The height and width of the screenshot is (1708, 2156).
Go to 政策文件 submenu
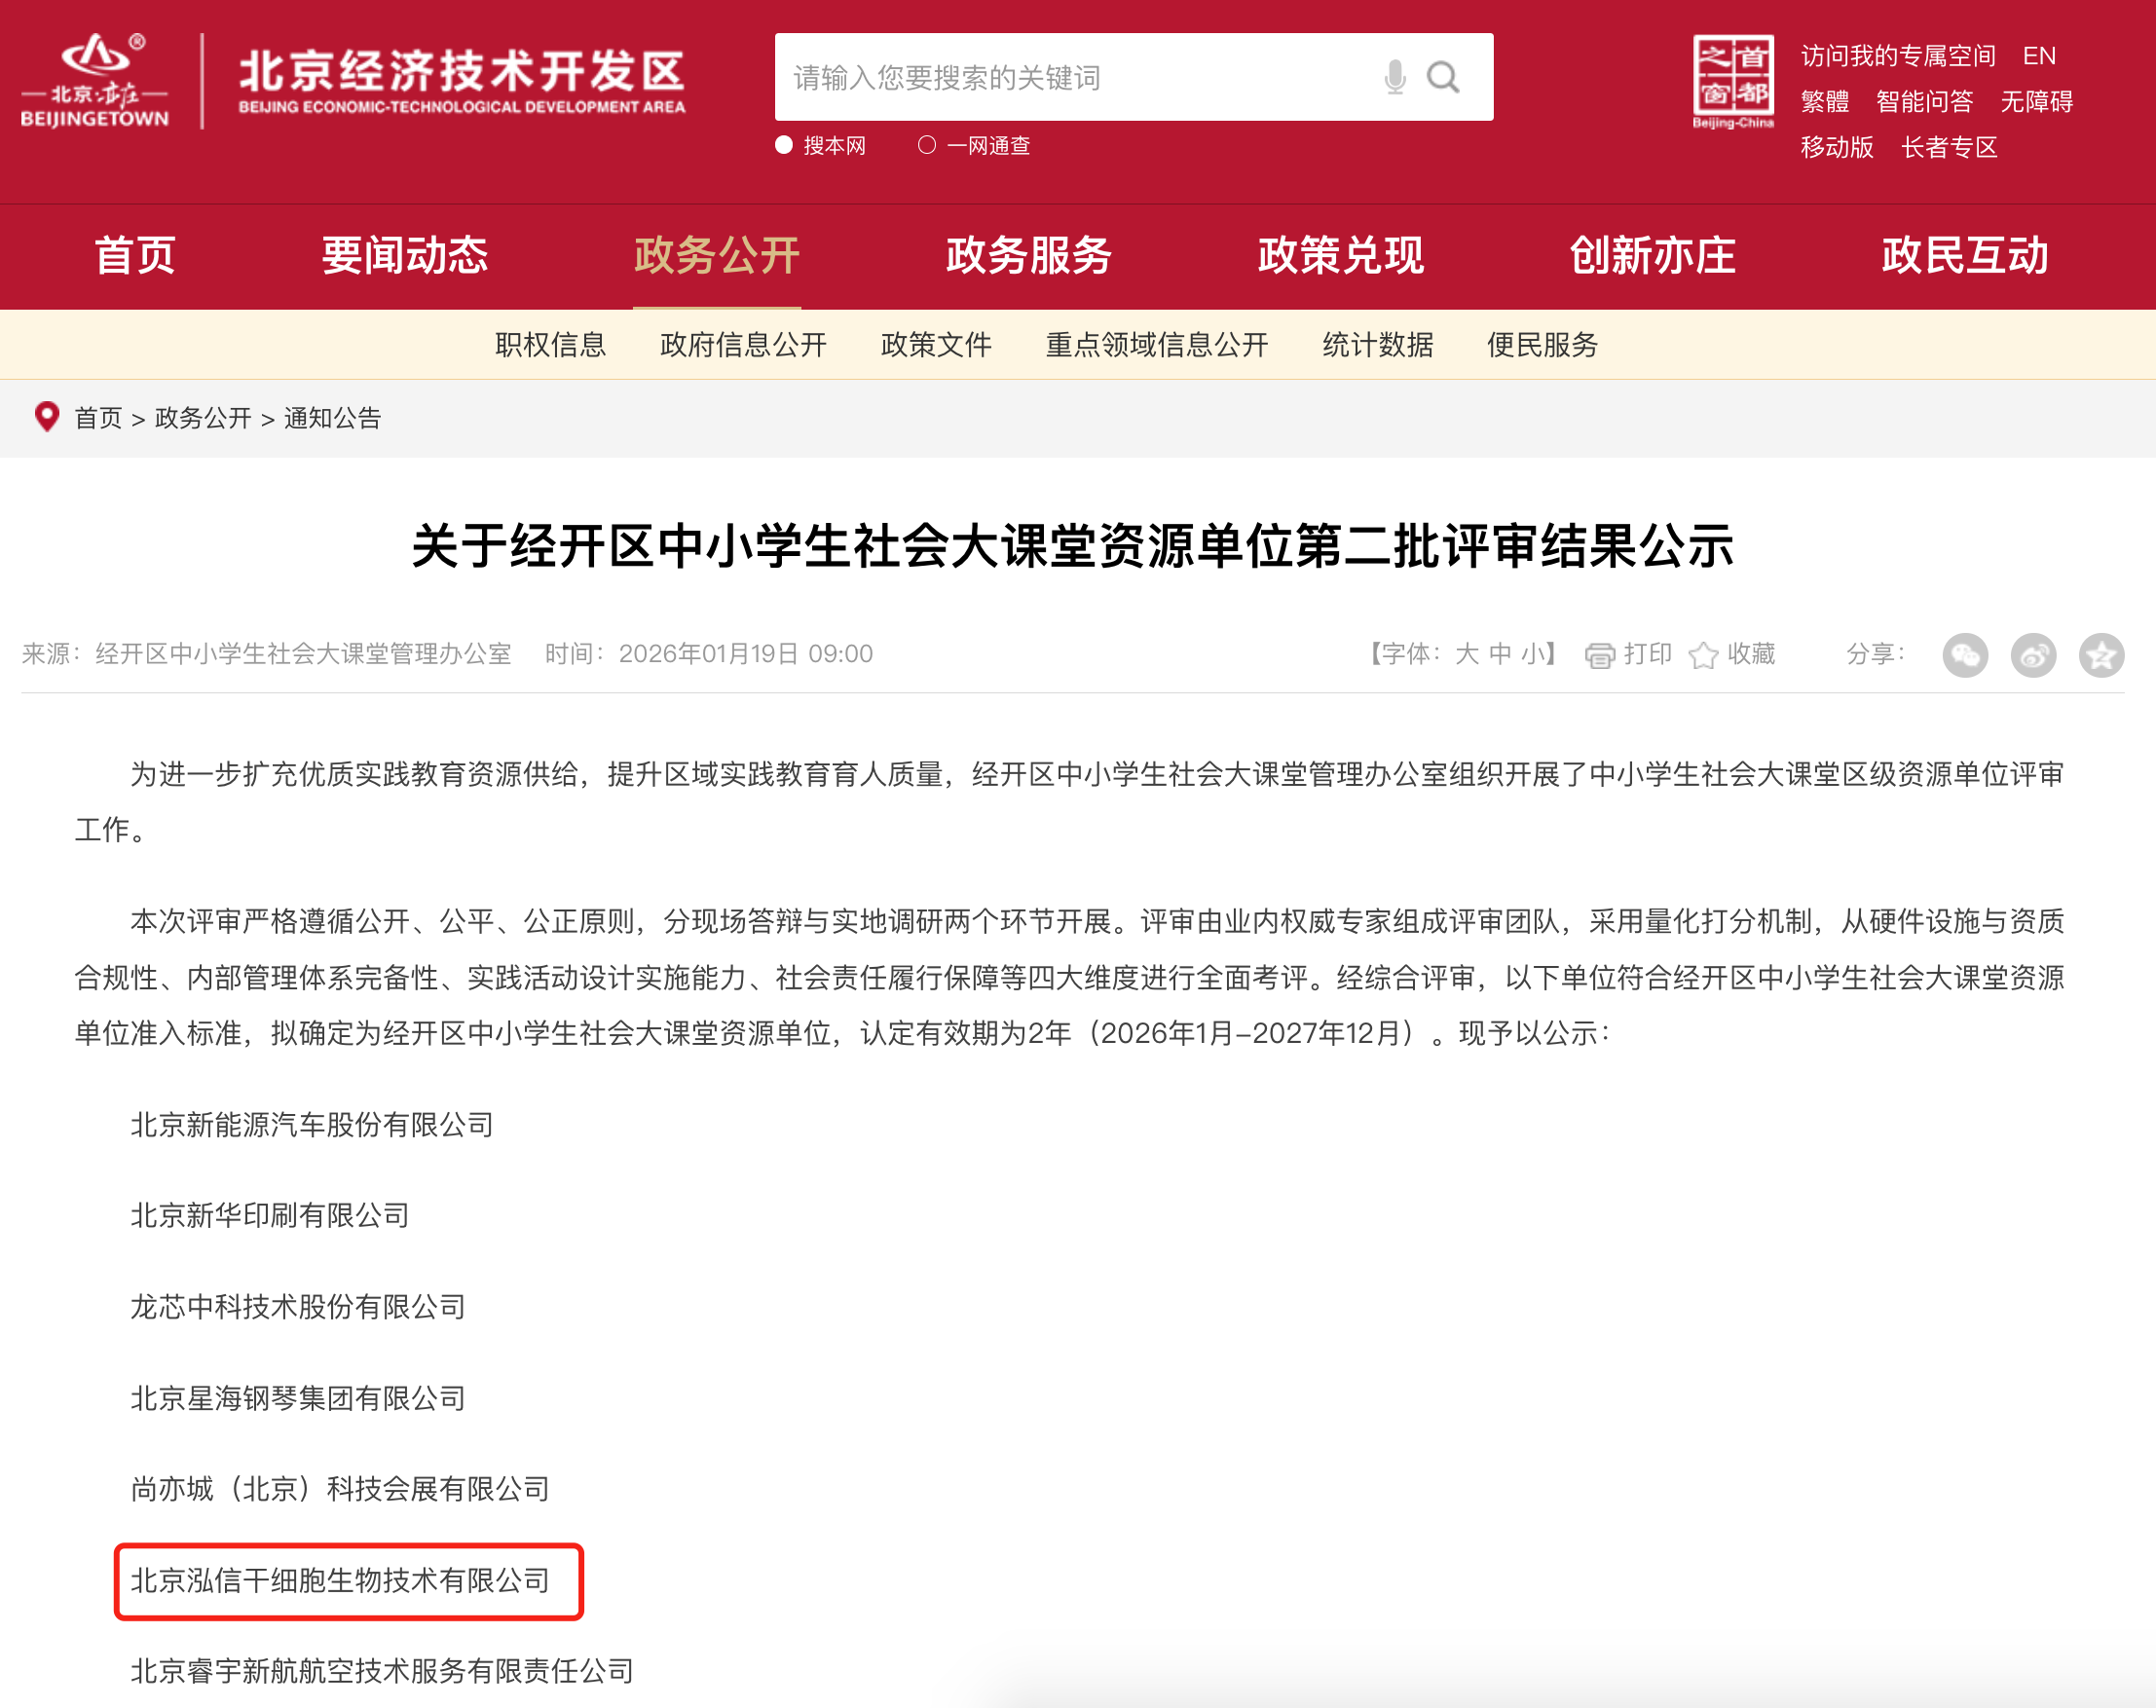937,345
